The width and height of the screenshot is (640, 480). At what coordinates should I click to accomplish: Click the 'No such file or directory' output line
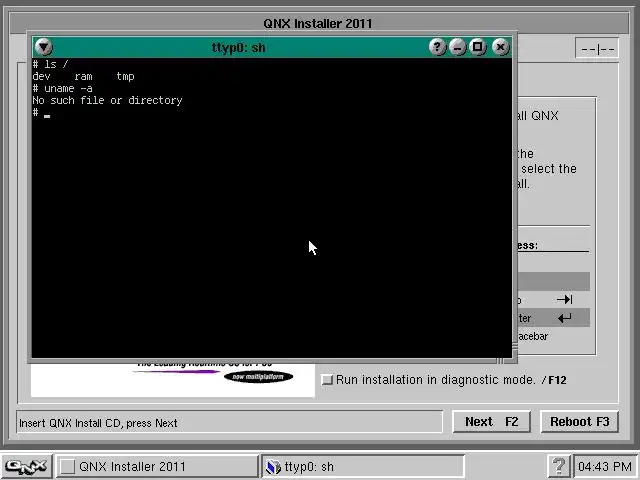[107, 100]
